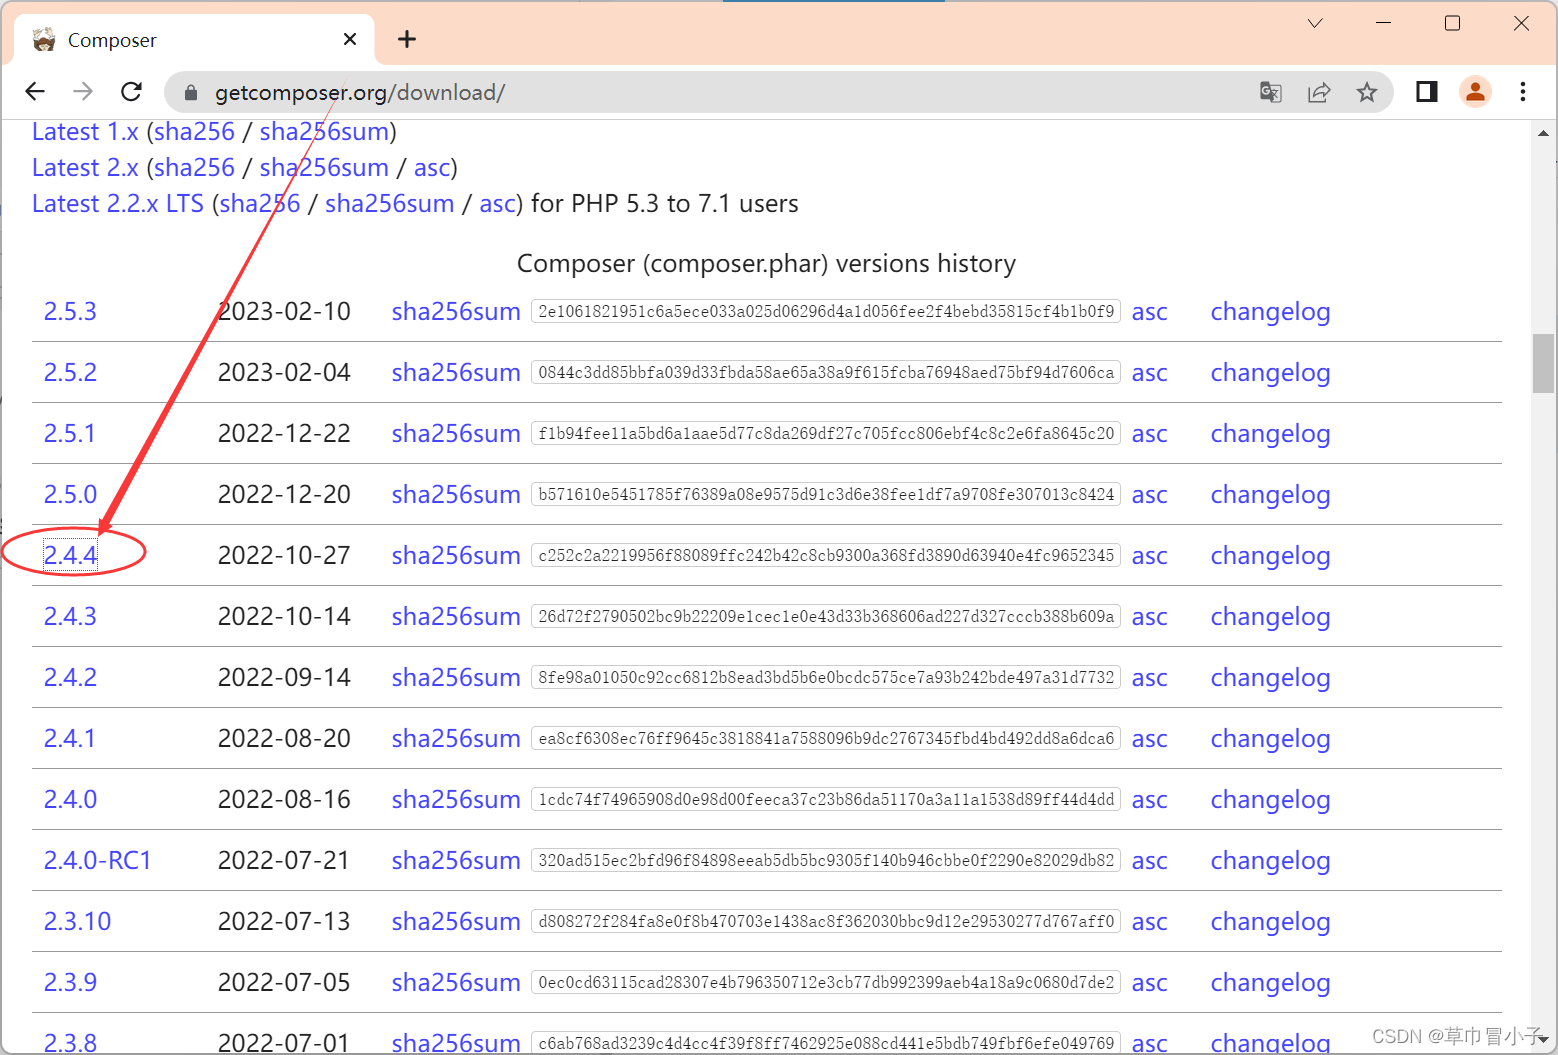This screenshot has width=1558, height=1055.
Task: Open a new browser tab
Action: click(x=407, y=39)
